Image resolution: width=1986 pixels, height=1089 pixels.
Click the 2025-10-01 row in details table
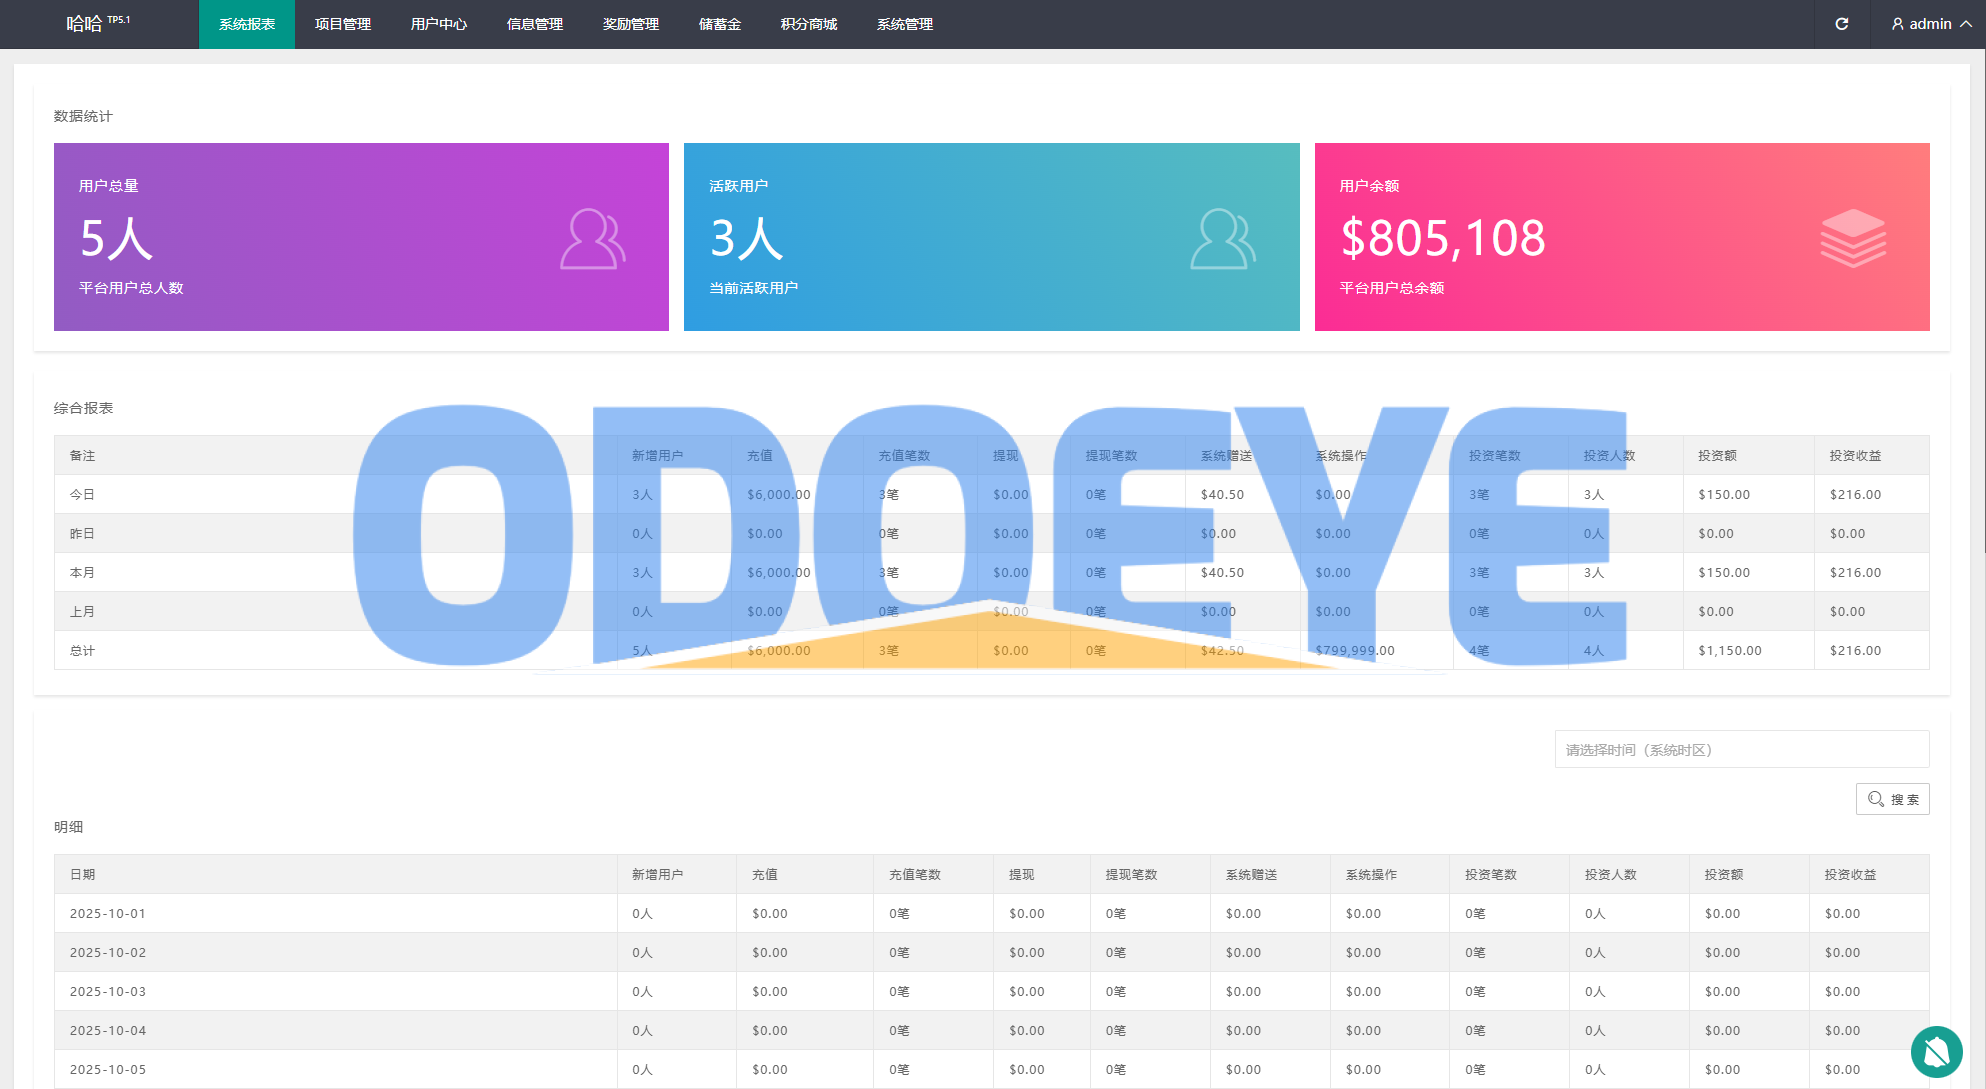[x=108, y=914]
